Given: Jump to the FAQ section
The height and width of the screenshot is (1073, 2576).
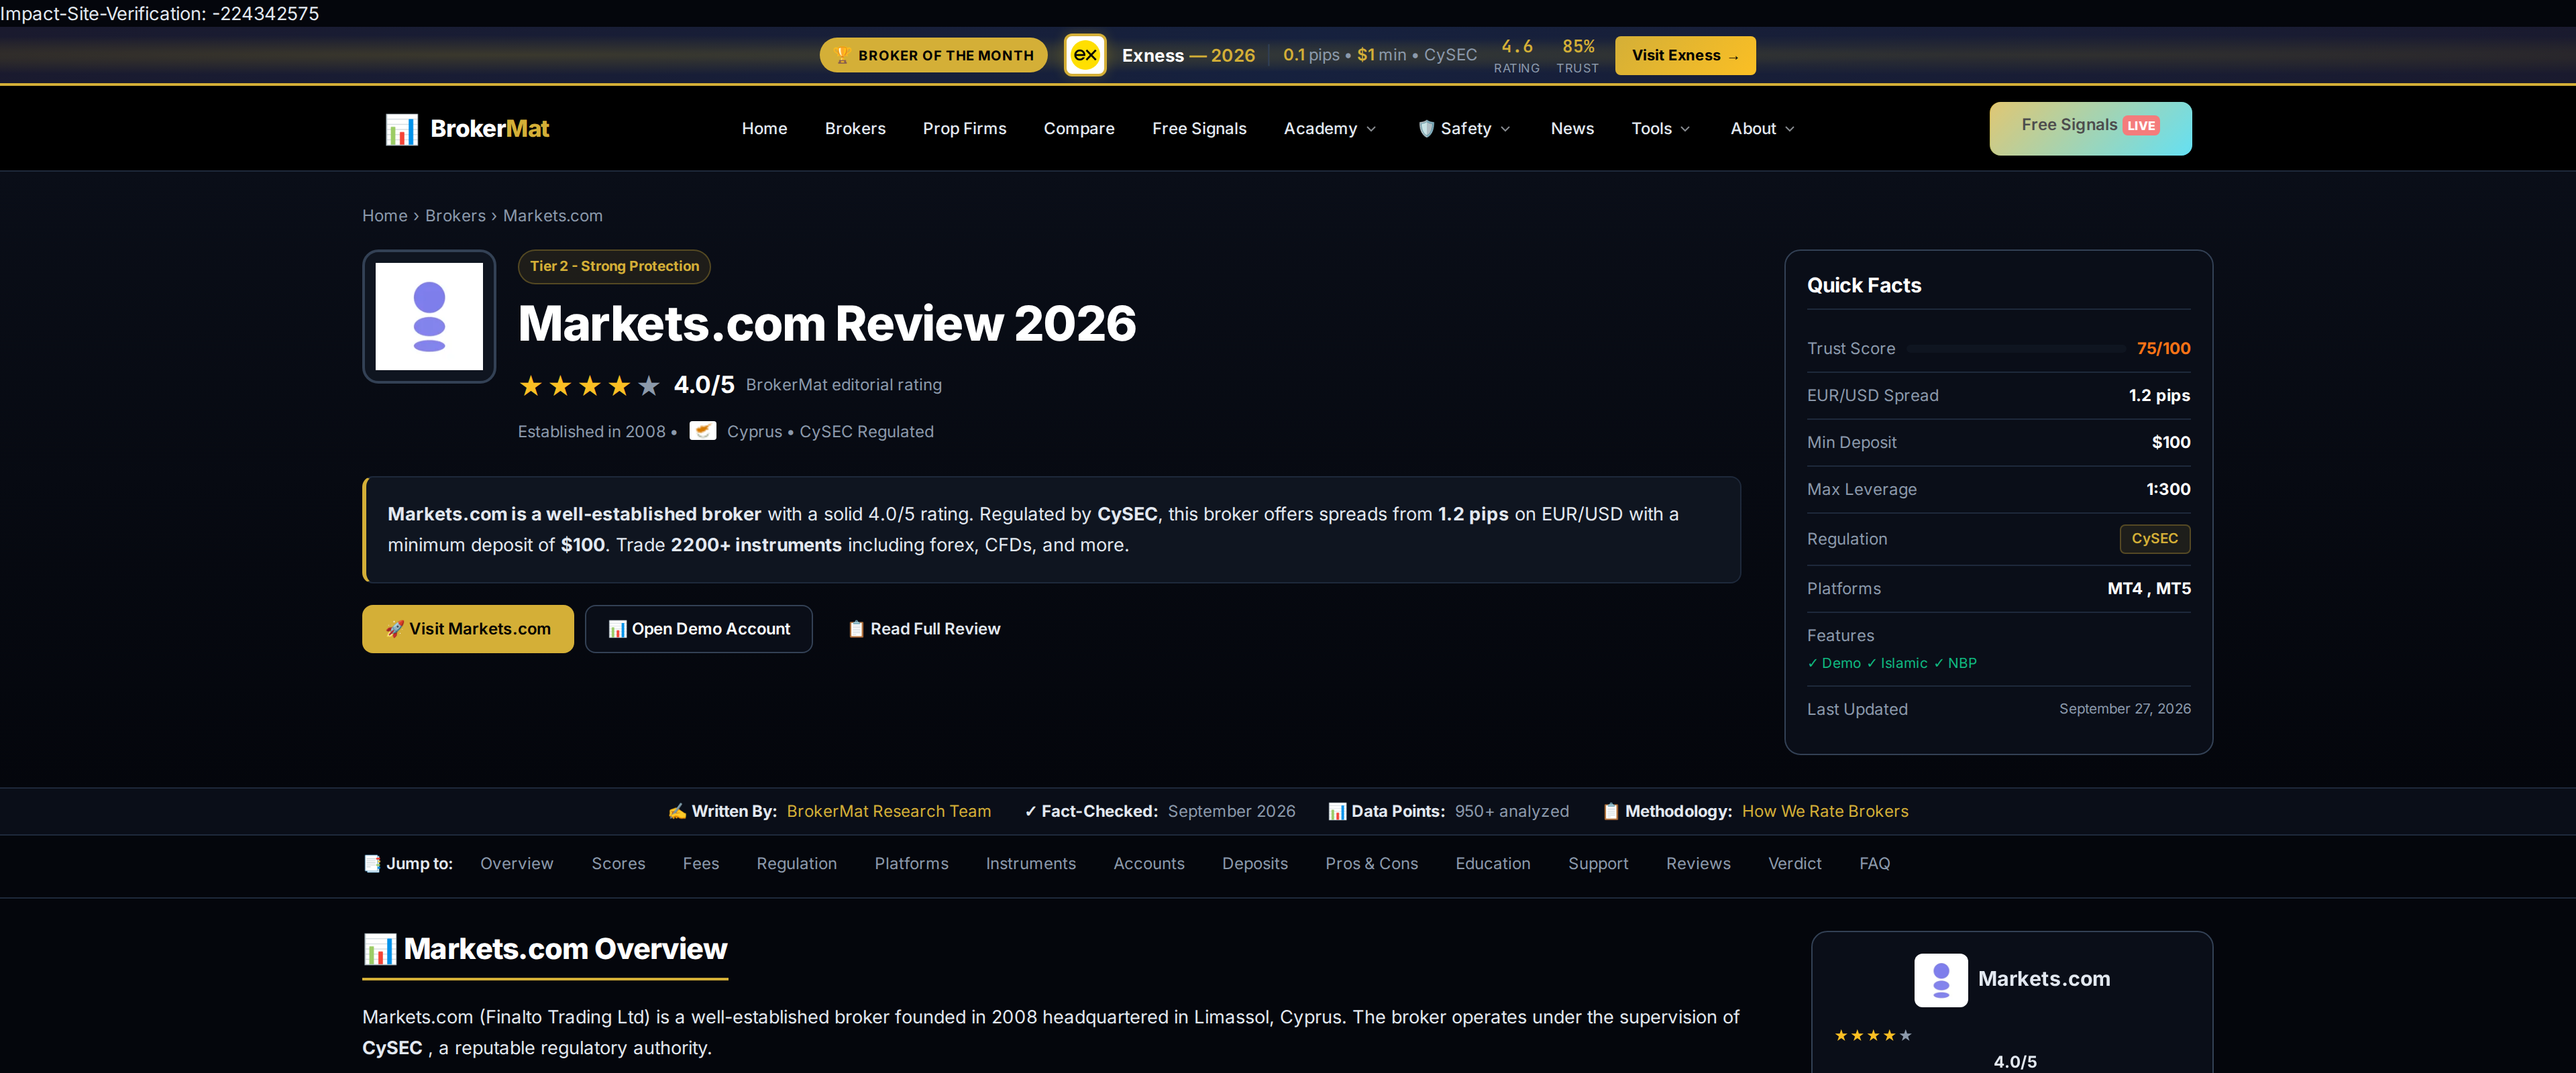Looking at the screenshot, I should pos(1875,863).
